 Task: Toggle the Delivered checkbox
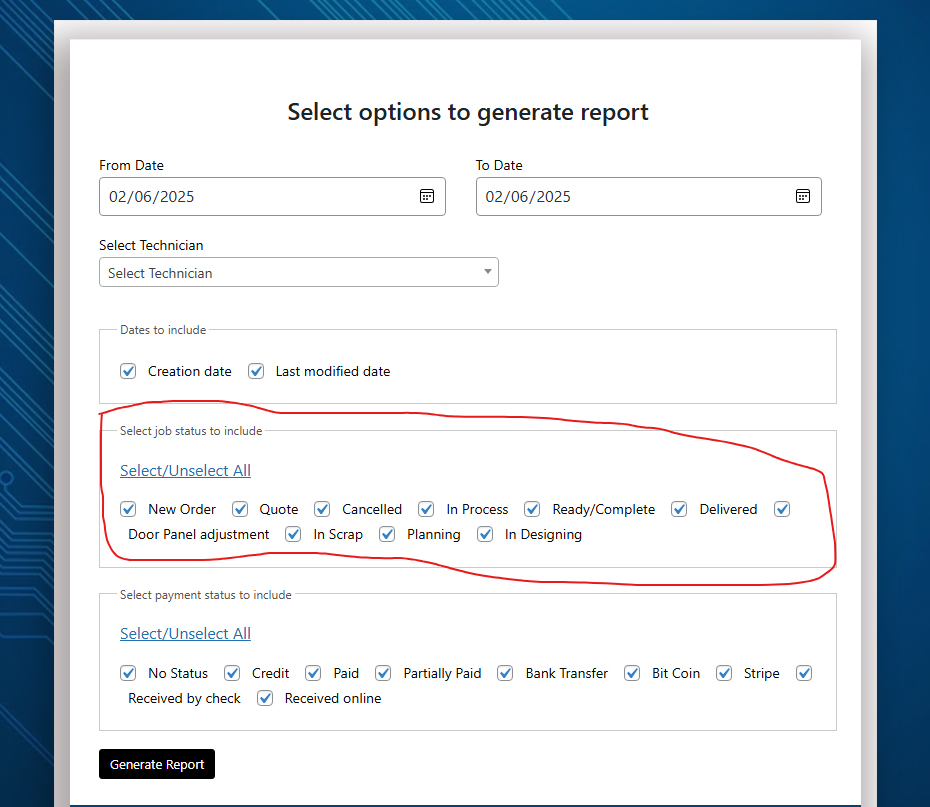point(679,509)
